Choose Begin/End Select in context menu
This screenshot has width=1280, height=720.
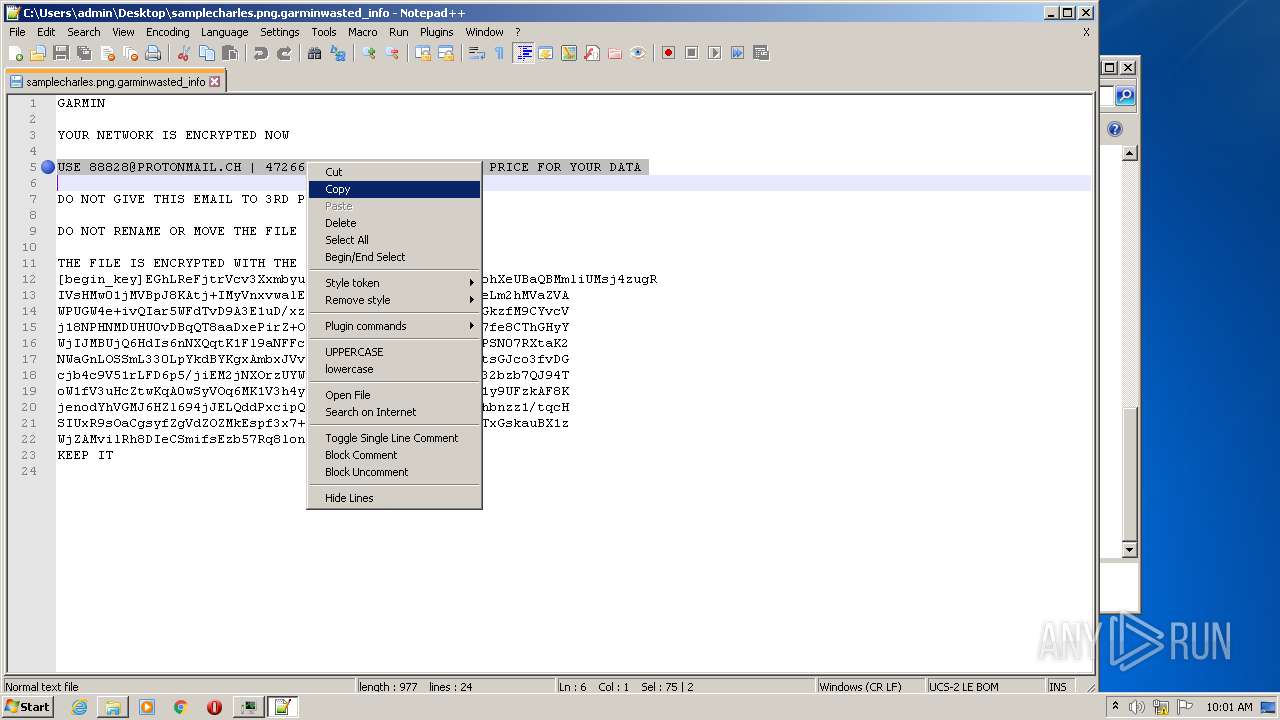pyautogui.click(x=394, y=257)
